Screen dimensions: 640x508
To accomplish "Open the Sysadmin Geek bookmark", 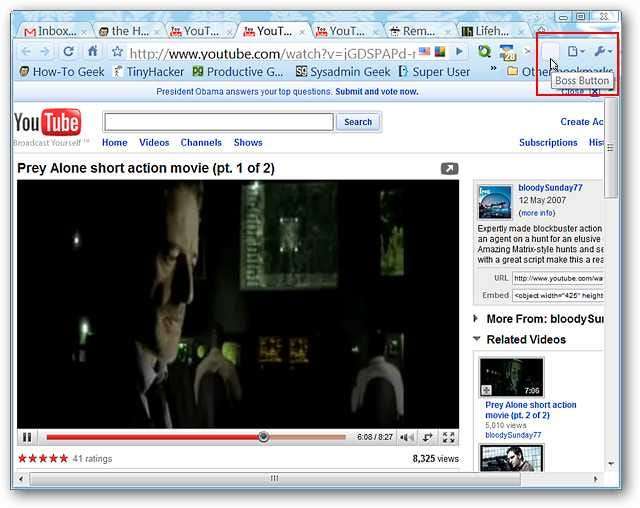I will 343,72.
